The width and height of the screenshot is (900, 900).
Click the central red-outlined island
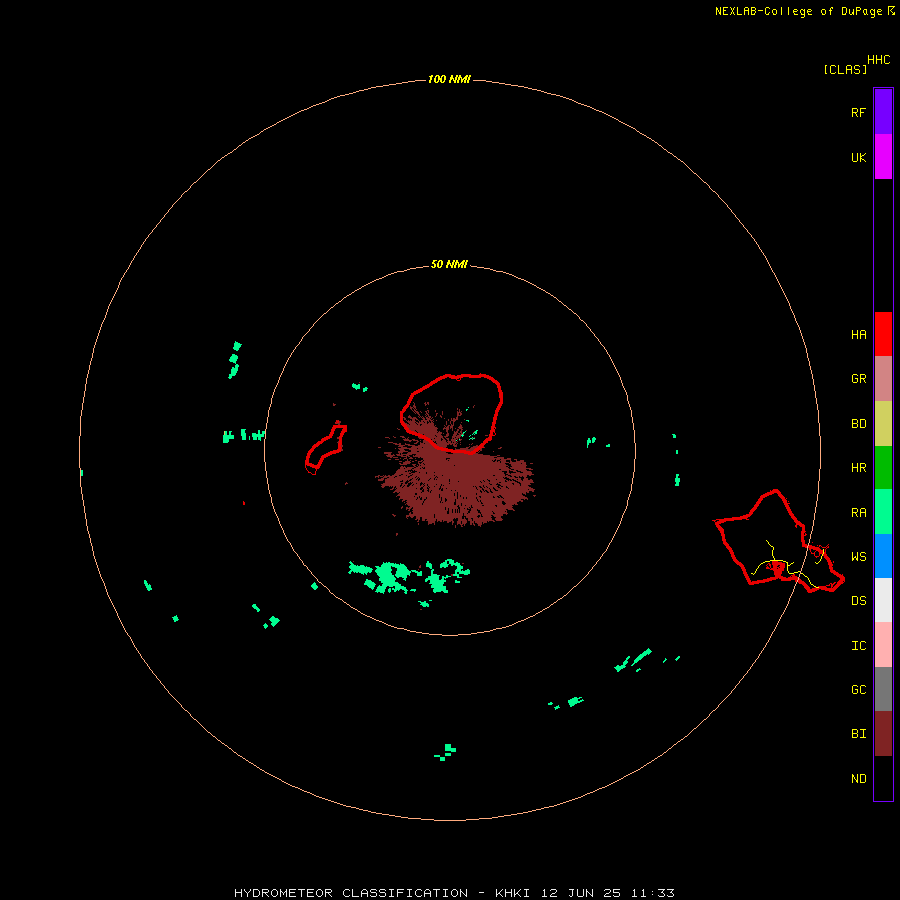452,413
